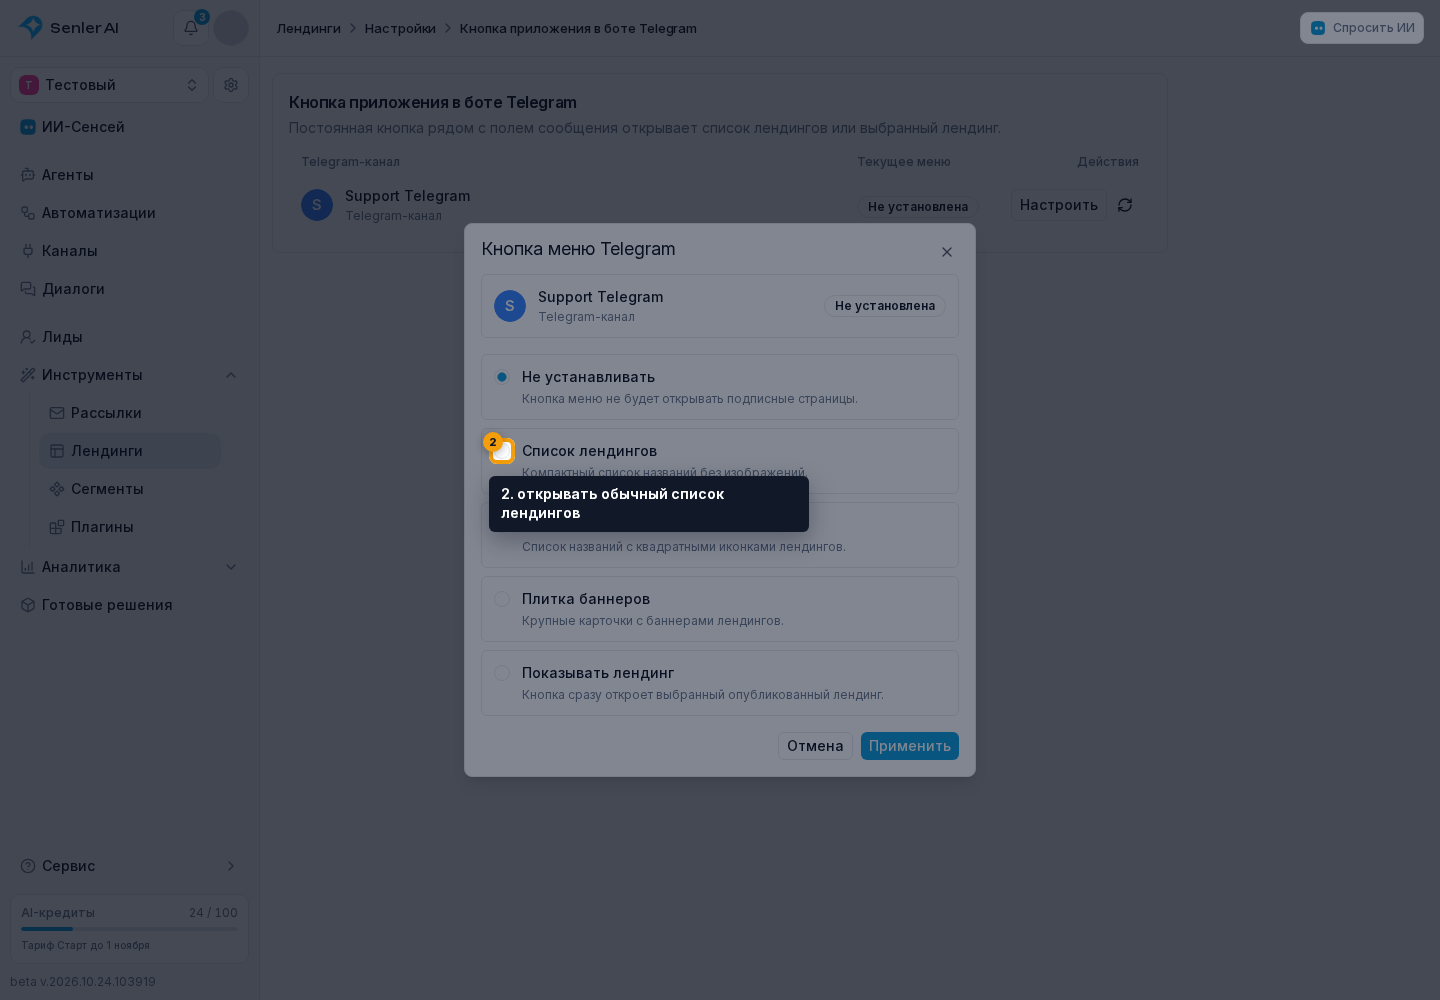Screen dimensions: 1440x1000
Task: Click the Лиды person icon
Action: click(28, 337)
